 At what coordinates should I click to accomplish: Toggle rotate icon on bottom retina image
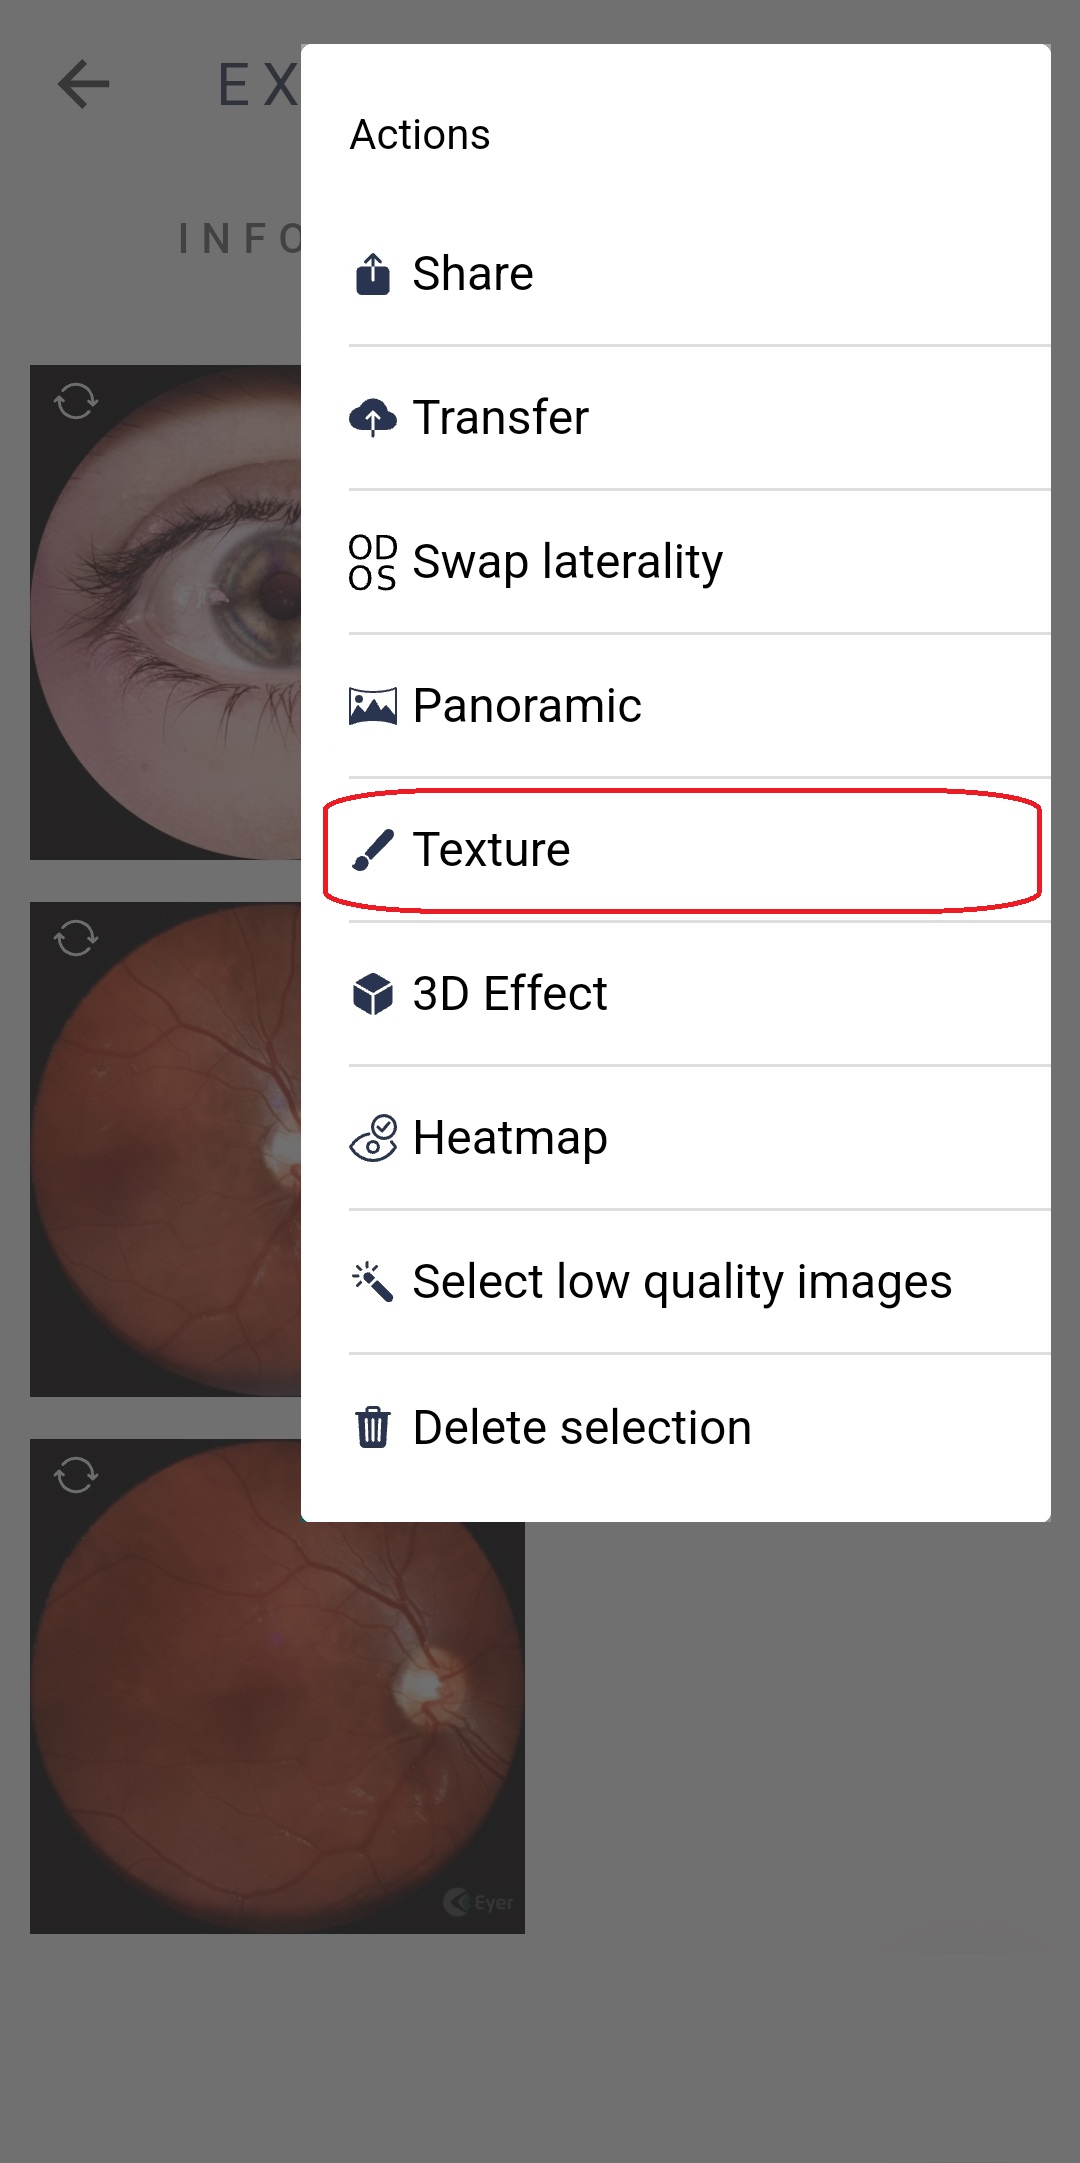(76, 1475)
